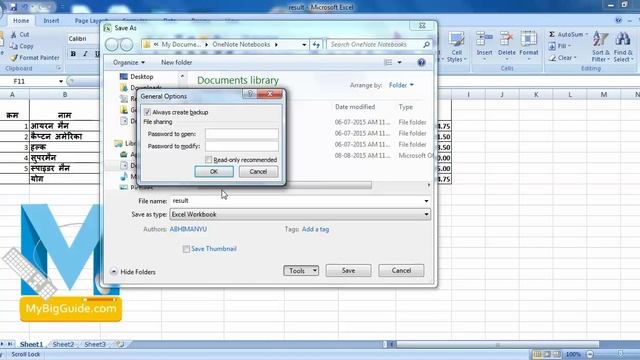Toggle Italic formatting in Excel ribbon
The height and width of the screenshot is (360, 640).
click(85, 53)
